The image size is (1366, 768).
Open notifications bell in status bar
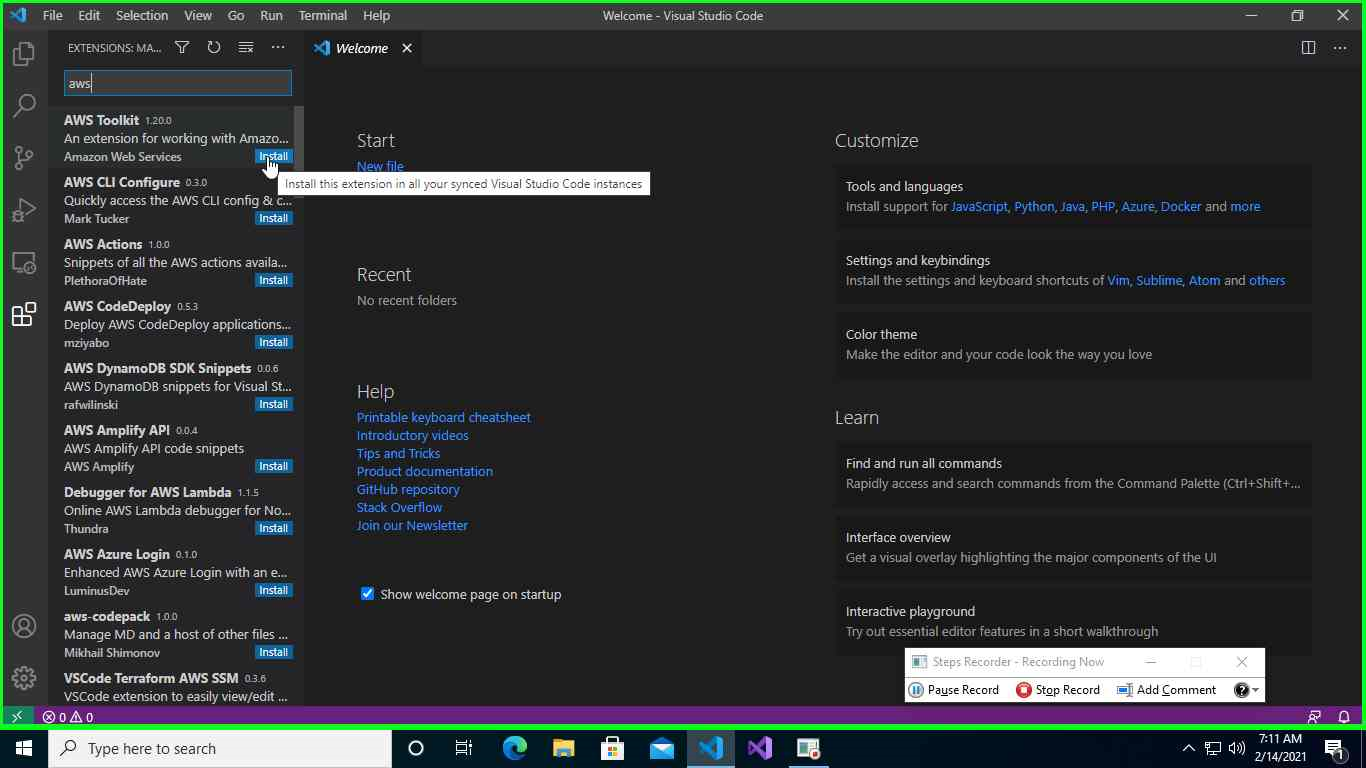1344,717
